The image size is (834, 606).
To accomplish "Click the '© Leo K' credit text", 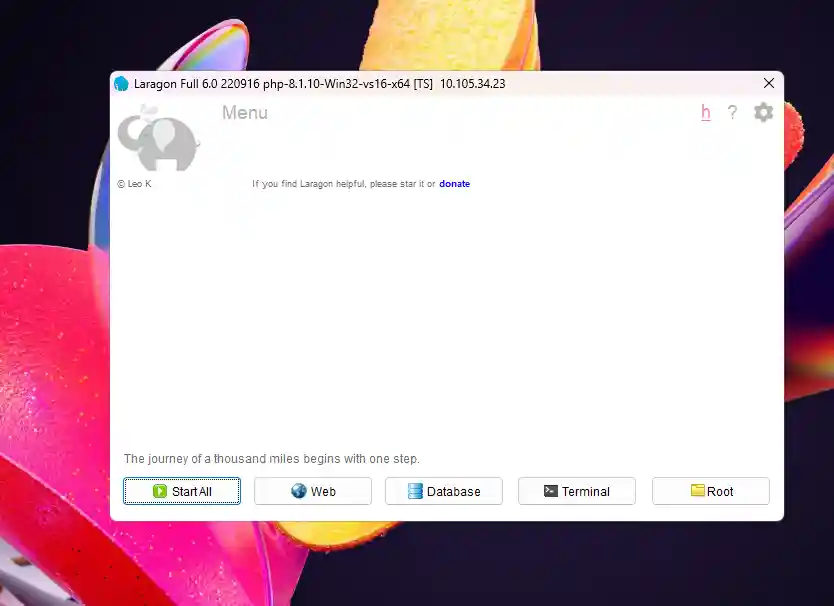I will (134, 184).
